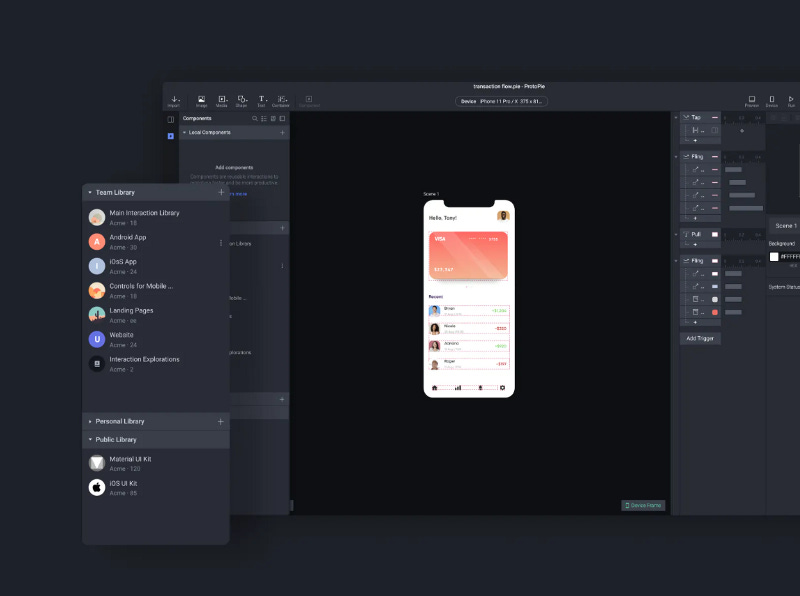This screenshot has height=596, width=800.
Task: Select the Tap trigger
Action: tap(701, 117)
